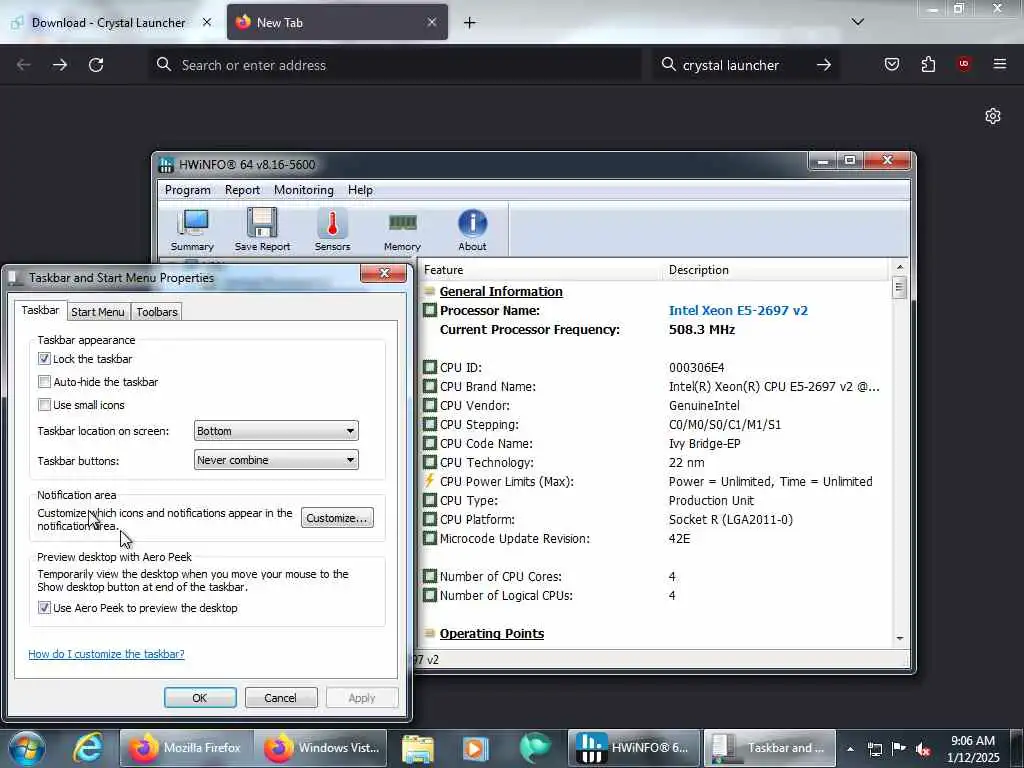Screen dimensions: 1024x768
Task: Click the Firefox forward arrow next to reload
Action: [59, 65]
